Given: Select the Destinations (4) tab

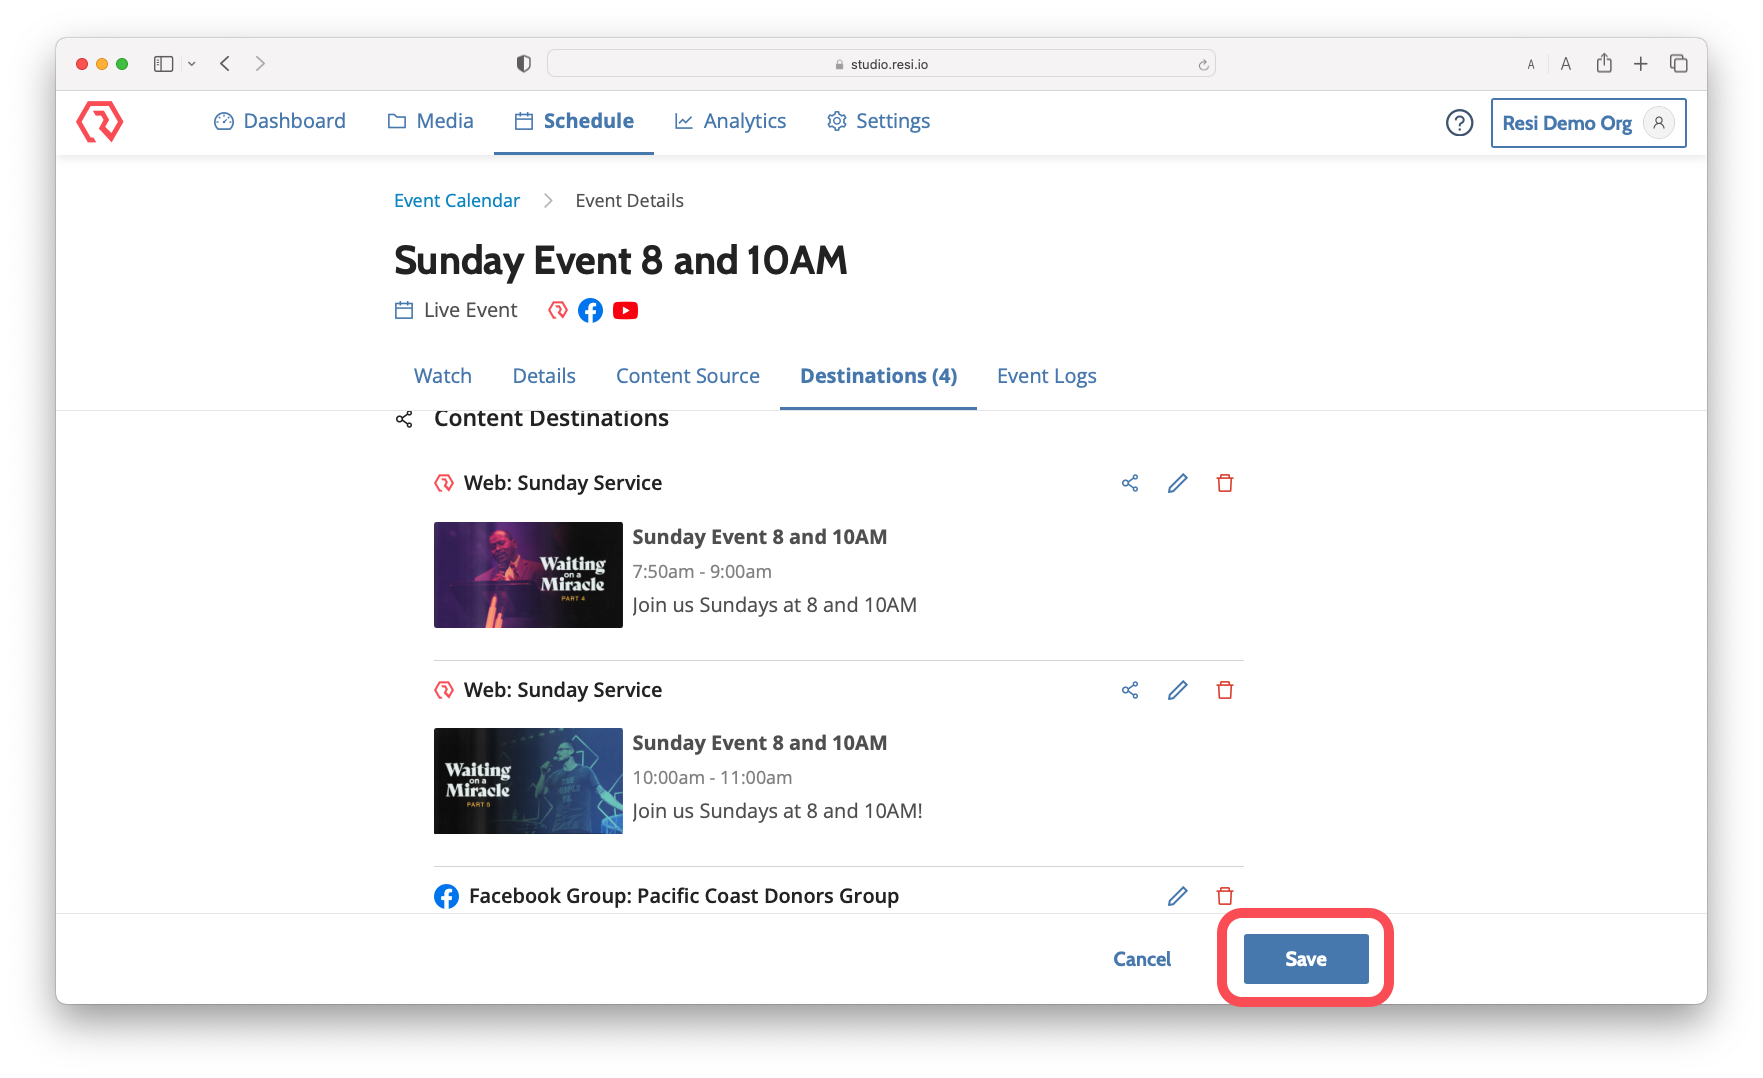Looking at the screenshot, I should coord(878,376).
